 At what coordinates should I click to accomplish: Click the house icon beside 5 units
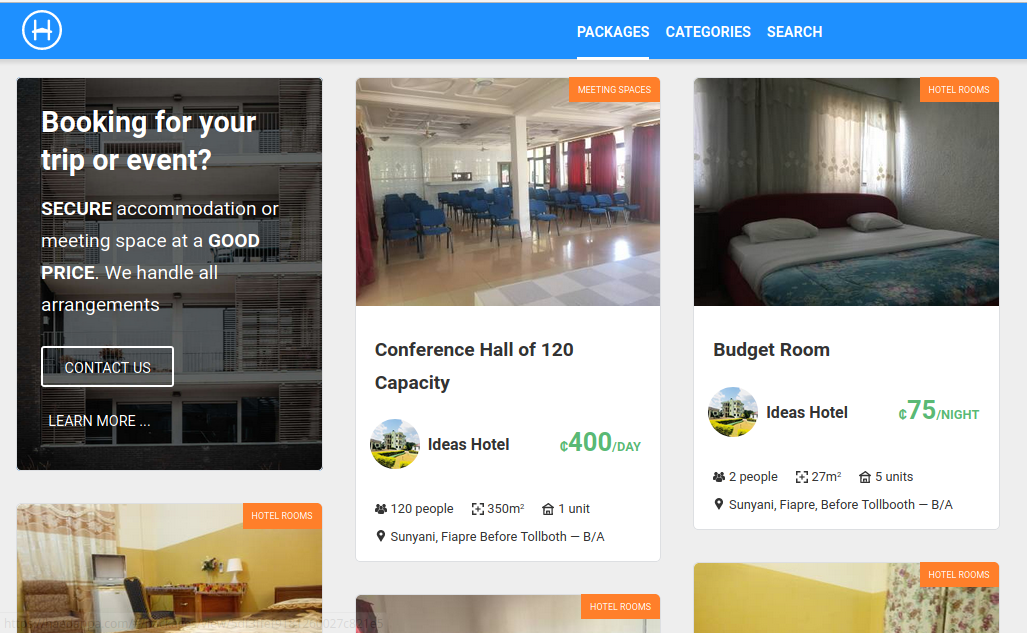[x=865, y=477]
